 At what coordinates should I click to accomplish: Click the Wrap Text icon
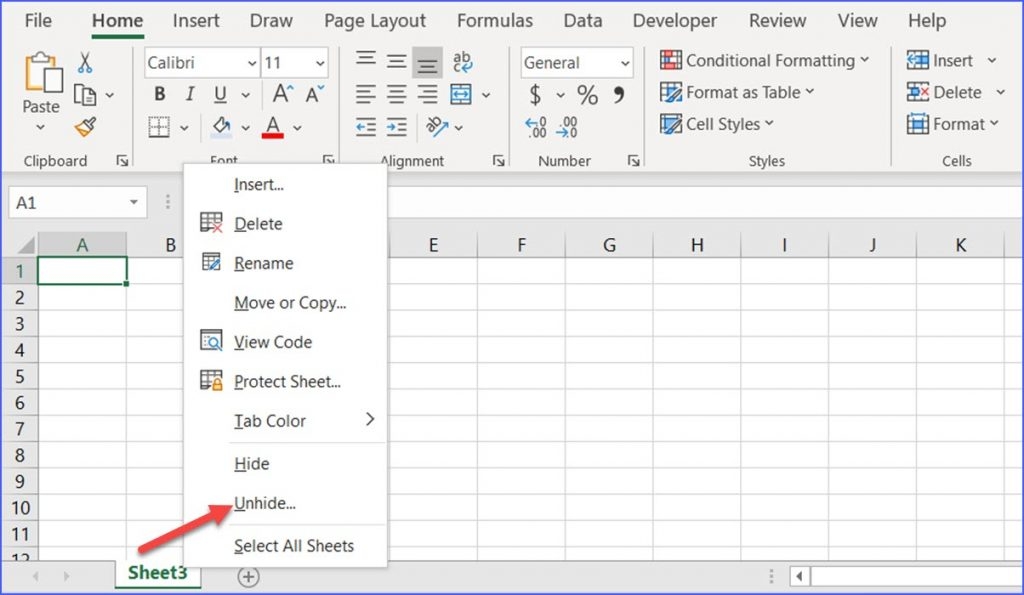pyautogui.click(x=462, y=63)
